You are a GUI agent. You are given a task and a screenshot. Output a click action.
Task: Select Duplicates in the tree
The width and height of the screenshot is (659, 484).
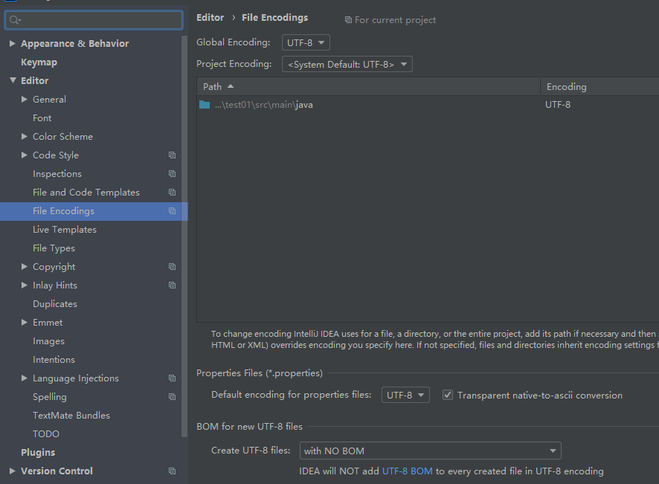pyautogui.click(x=55, y=304)
